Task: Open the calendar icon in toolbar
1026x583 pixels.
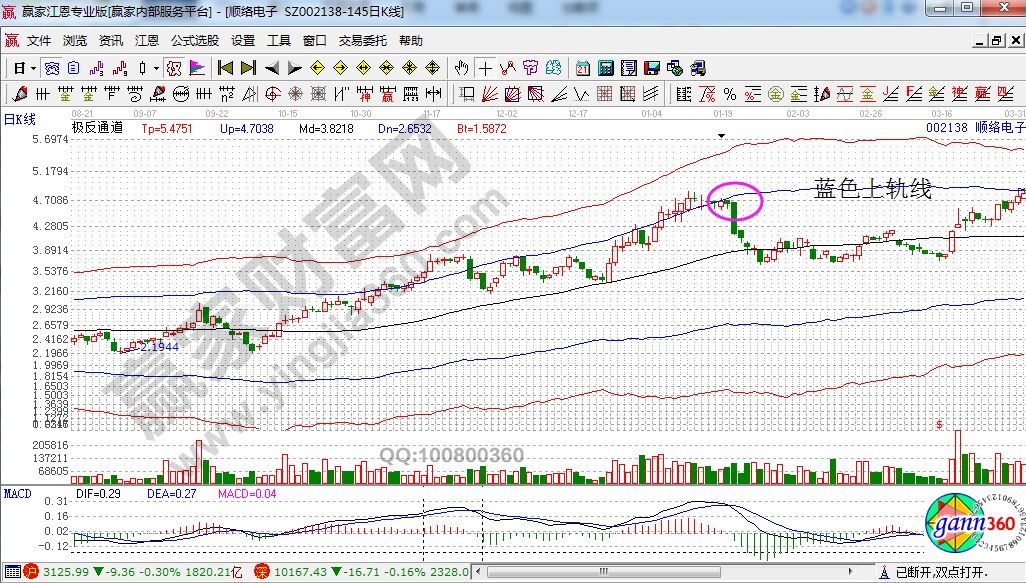Action: coord(583,68)
